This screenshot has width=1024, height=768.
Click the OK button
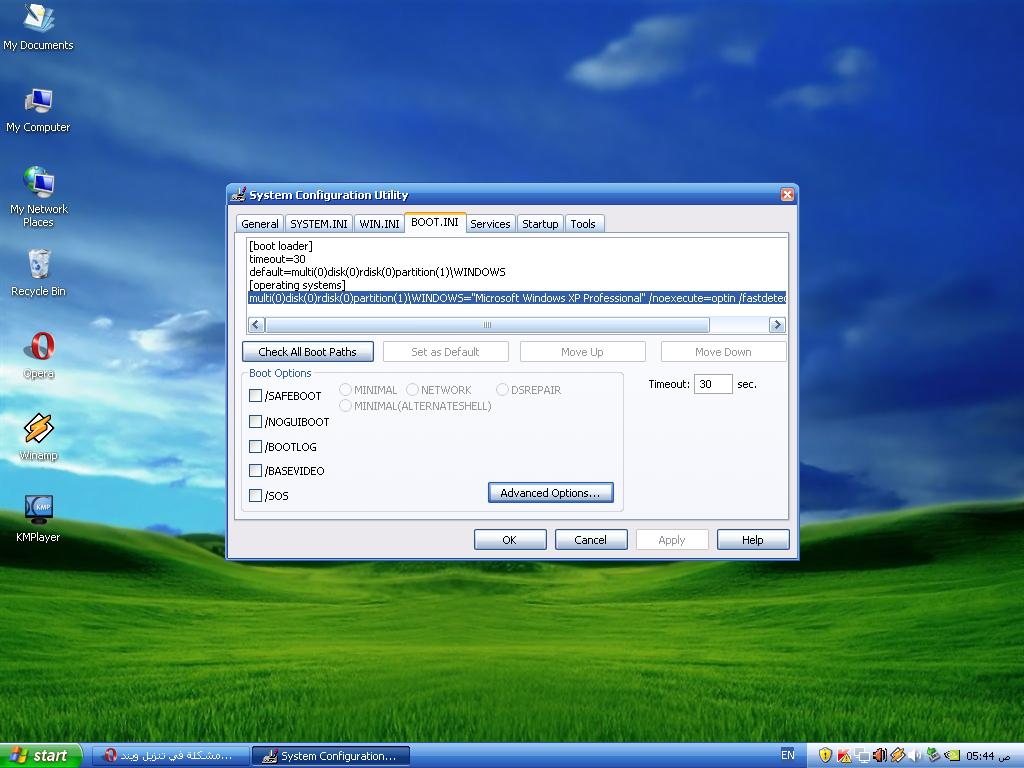click(x=510, y=540)
